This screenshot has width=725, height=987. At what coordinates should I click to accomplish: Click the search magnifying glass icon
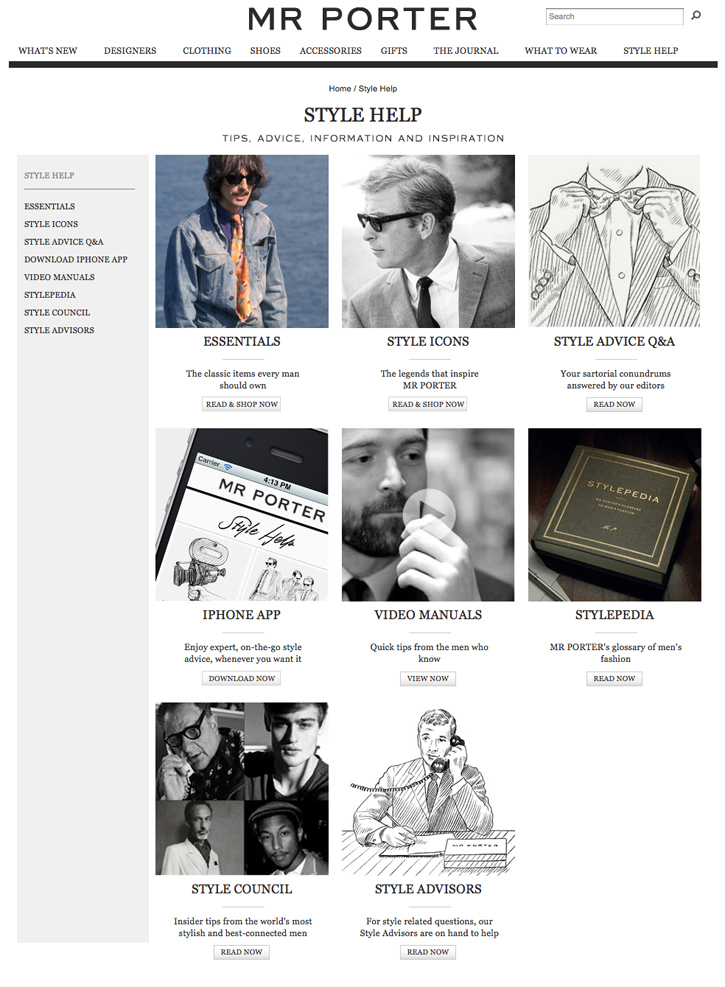[695, 16]
